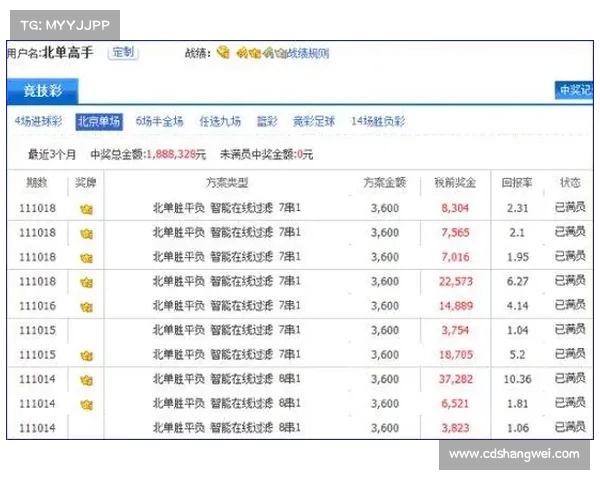The height and width of the screenshot is (480, 600).
Task: Switch to the 4场进球彩 tab
Action: click(38, 121)
